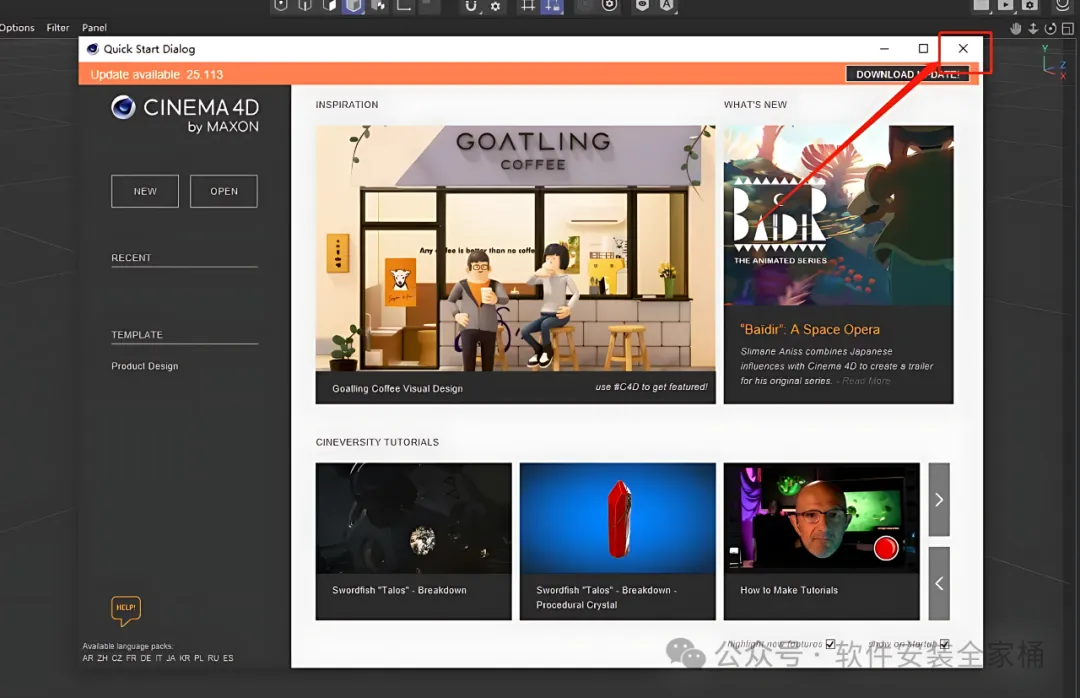Click the DOWNLOAD UPDATE button
This screenshot has height=698, width=1080.
907,74
